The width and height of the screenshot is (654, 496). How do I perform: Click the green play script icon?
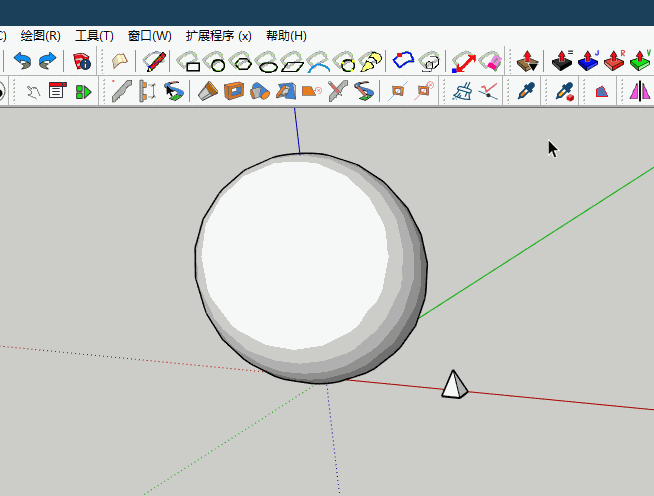click(83, 91)
